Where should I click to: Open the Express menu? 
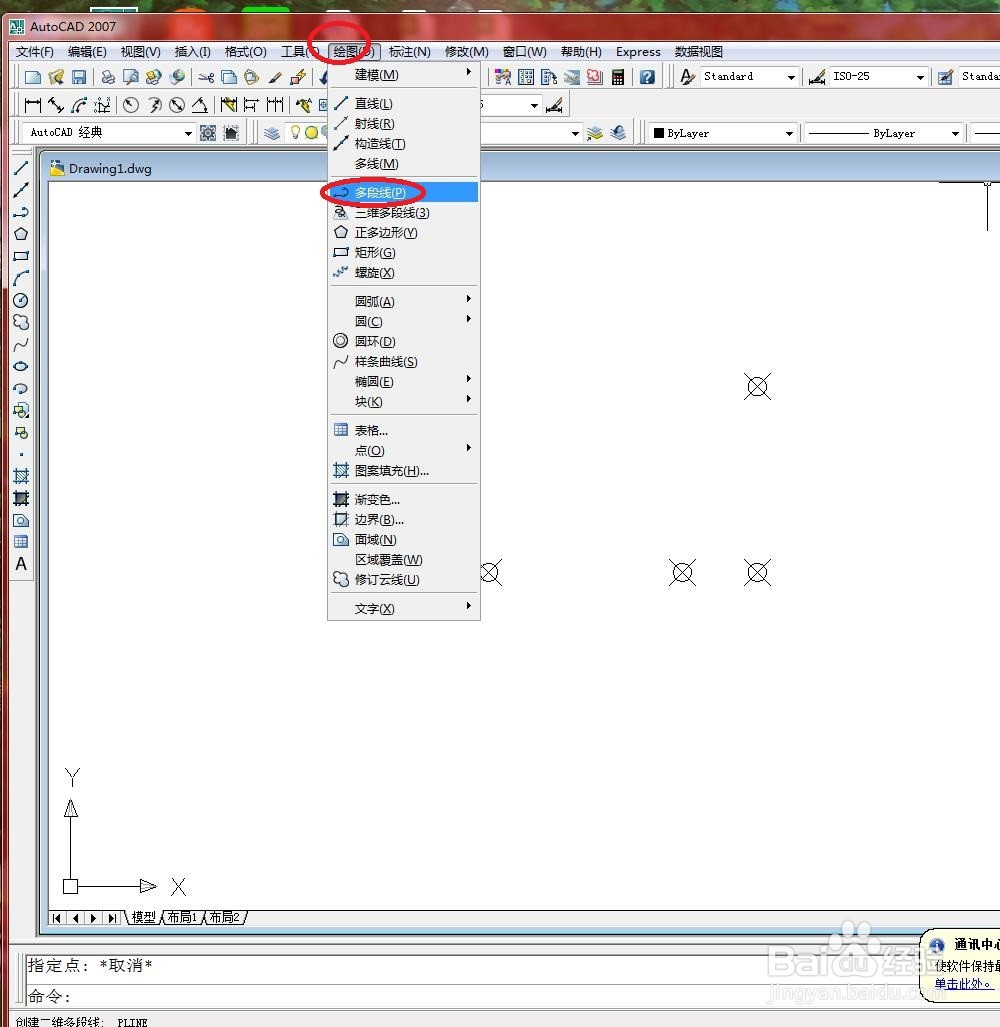pos(638,52)
